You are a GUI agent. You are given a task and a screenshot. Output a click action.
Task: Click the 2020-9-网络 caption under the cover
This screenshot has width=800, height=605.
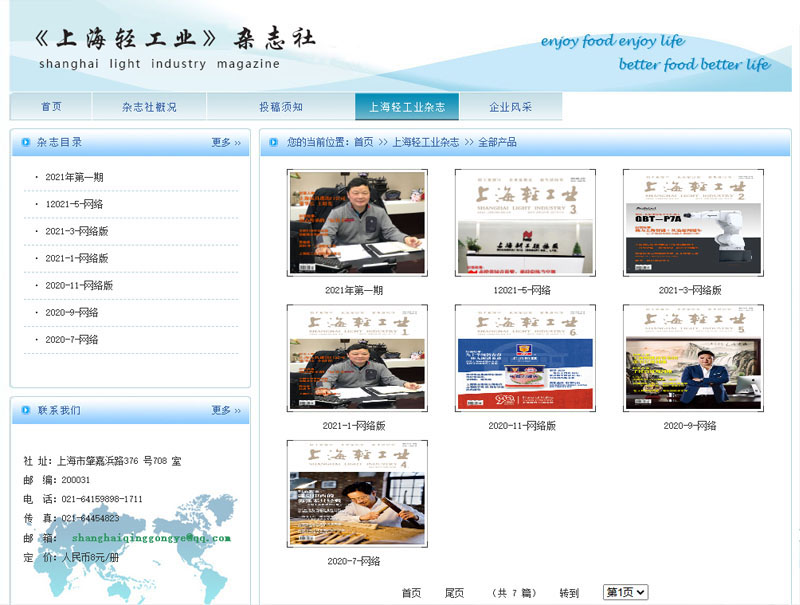pos(690,425)
